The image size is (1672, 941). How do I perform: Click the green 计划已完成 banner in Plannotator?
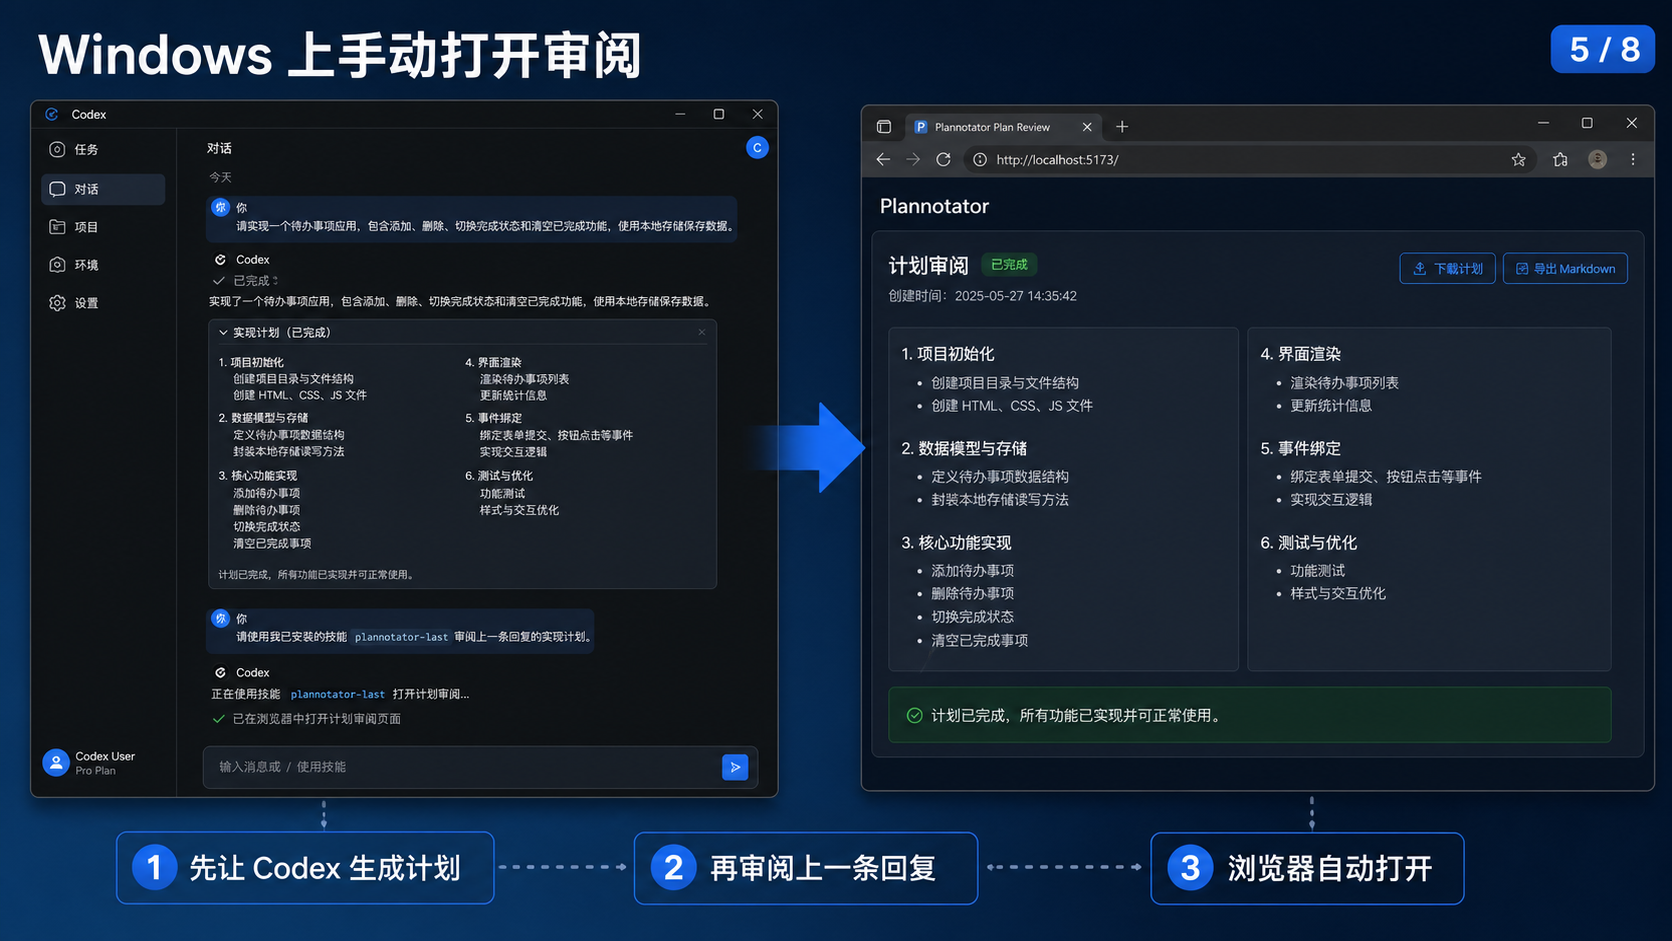(1250, 715)
